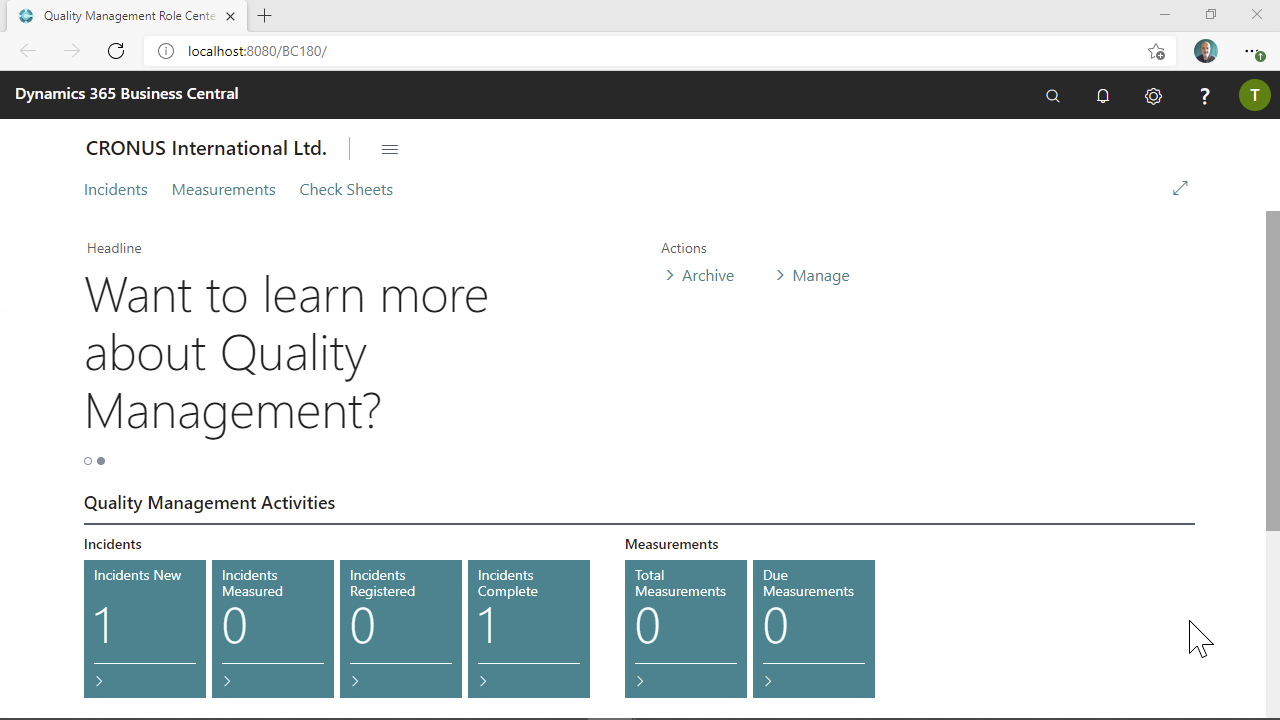Open the search magnifier in Business Central header
1280x720 pixels.
(x=1052, y=96)
